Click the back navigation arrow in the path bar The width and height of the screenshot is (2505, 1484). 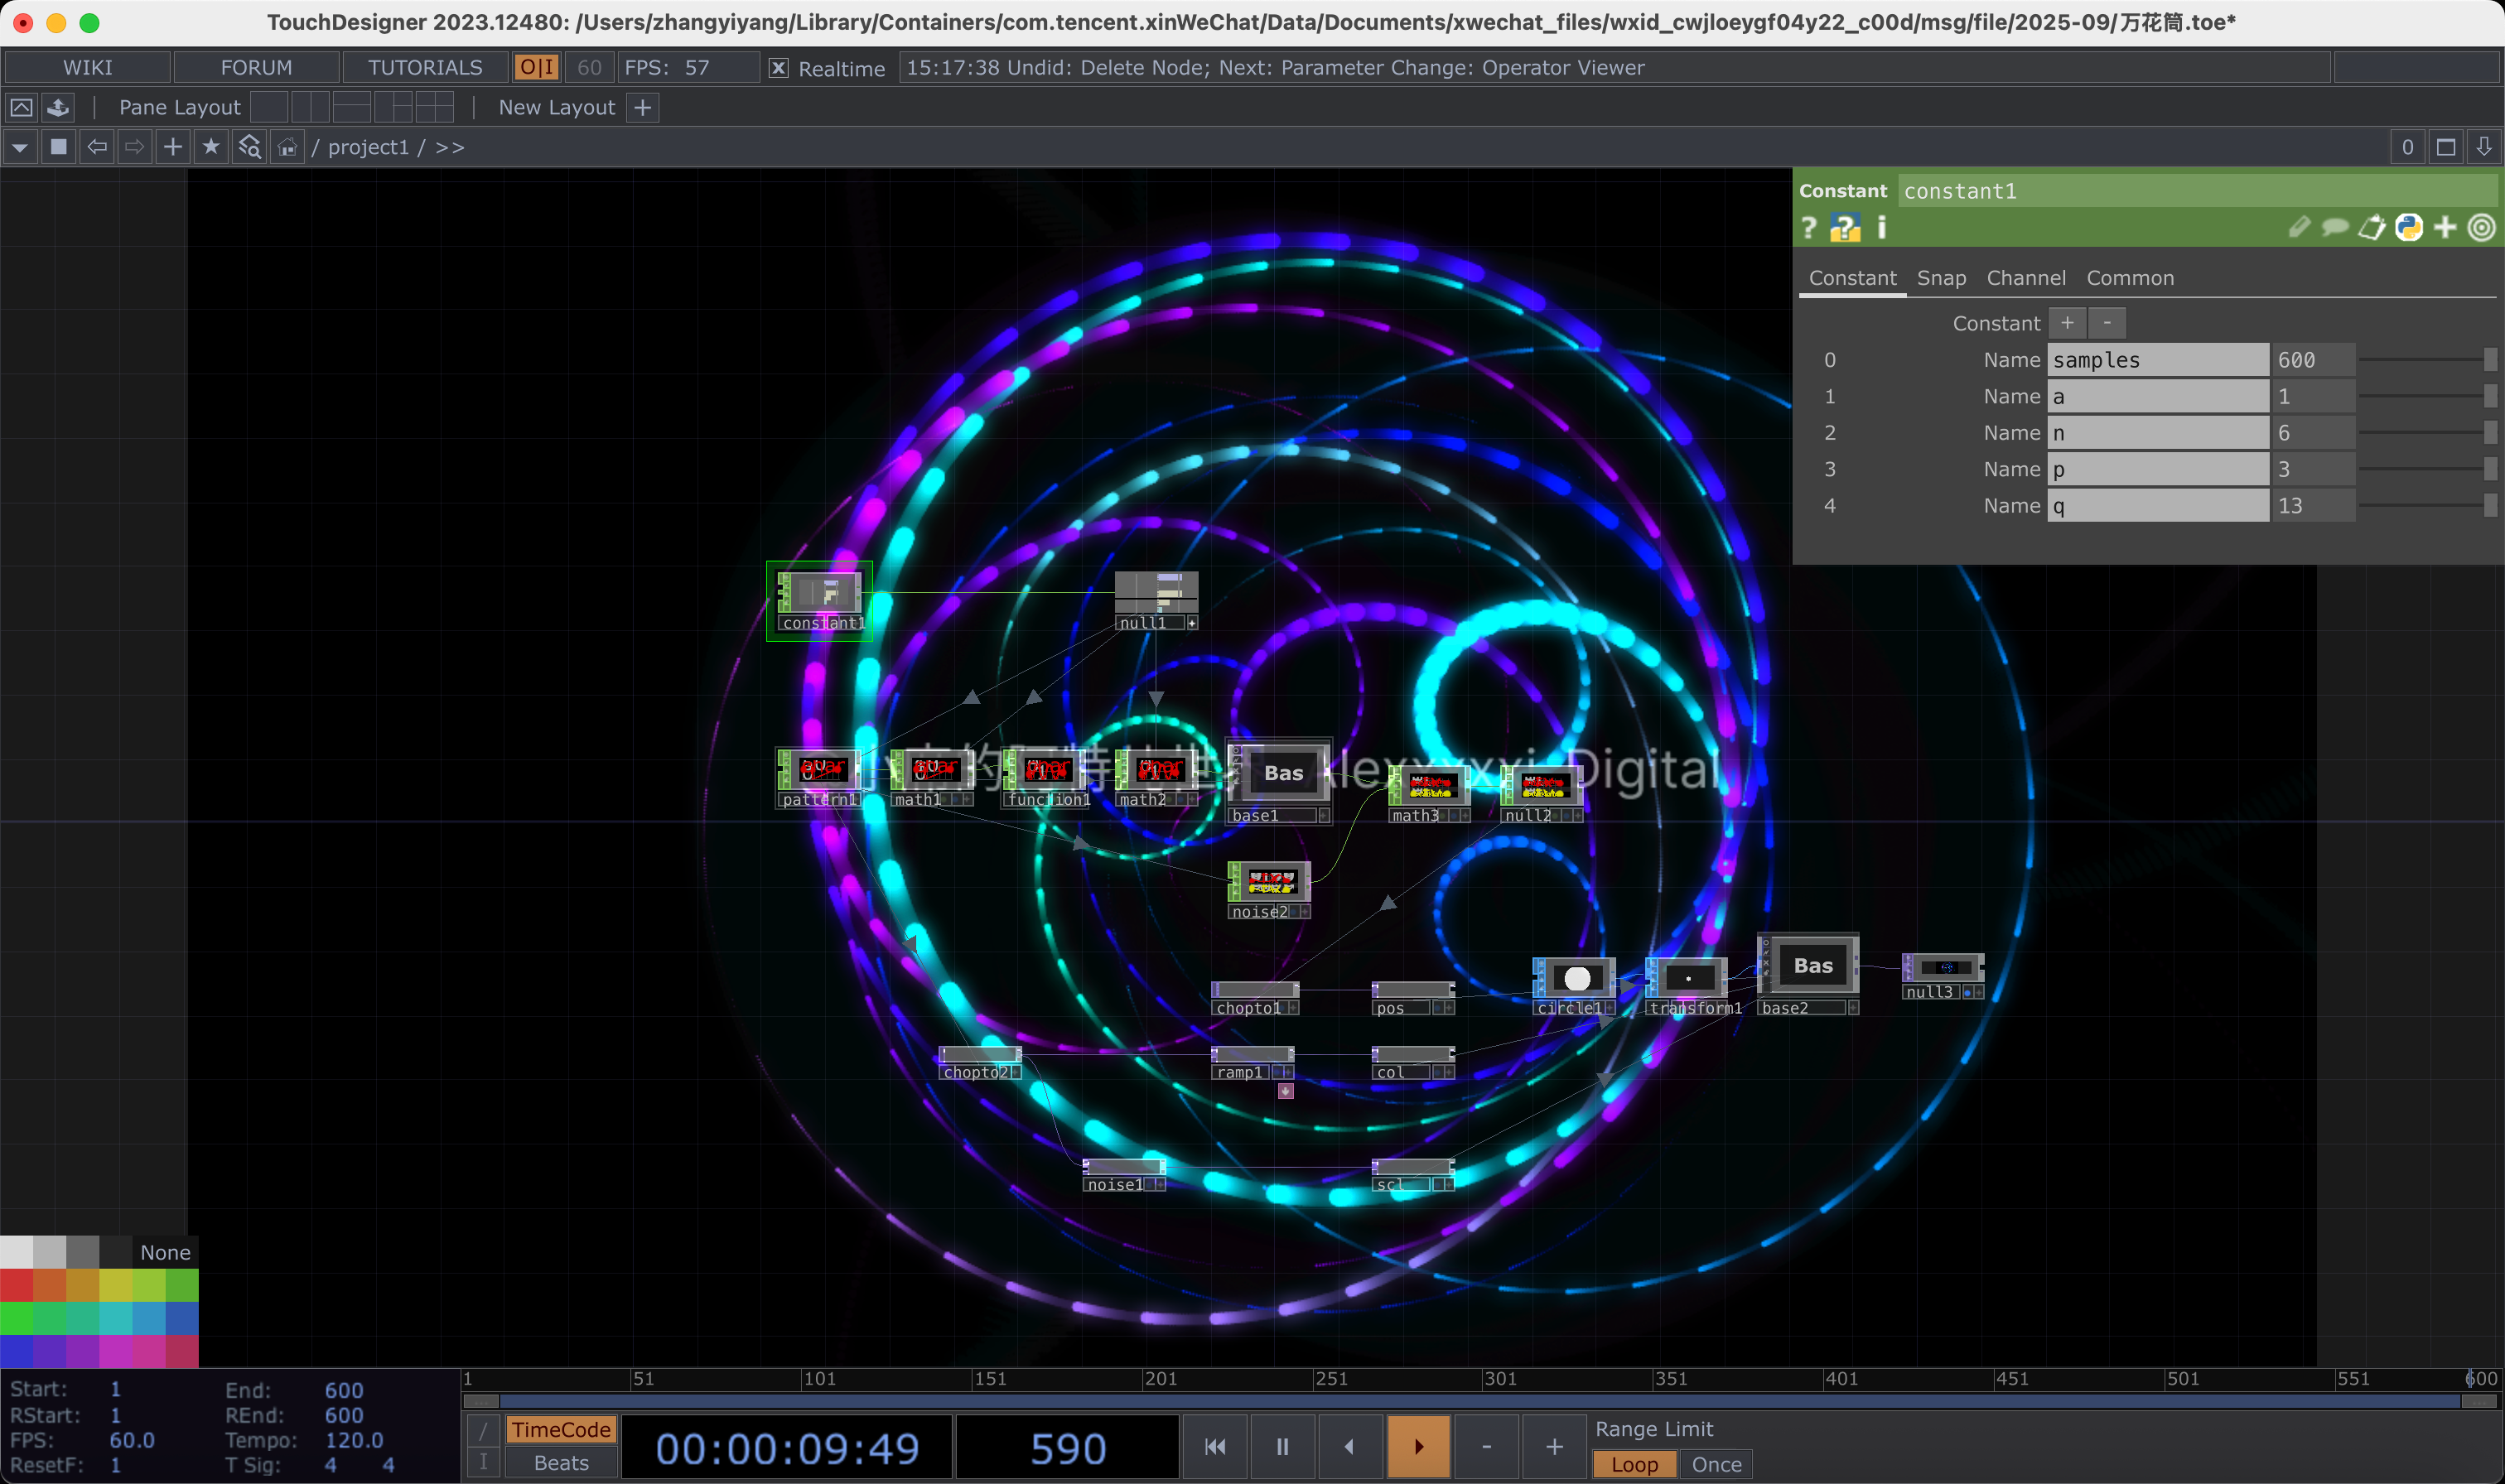tap(95, 146)
